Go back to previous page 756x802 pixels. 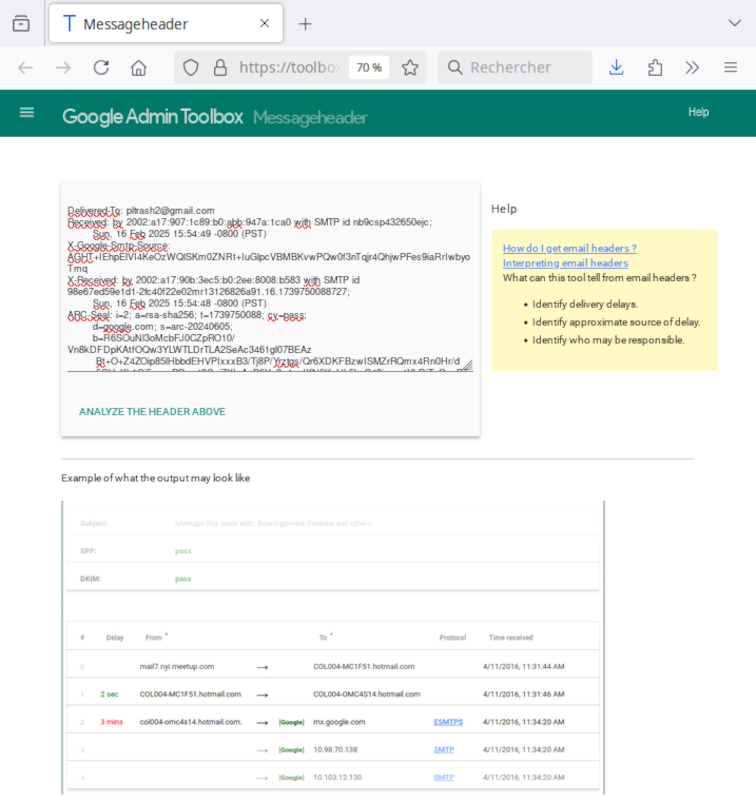(25, 68)
